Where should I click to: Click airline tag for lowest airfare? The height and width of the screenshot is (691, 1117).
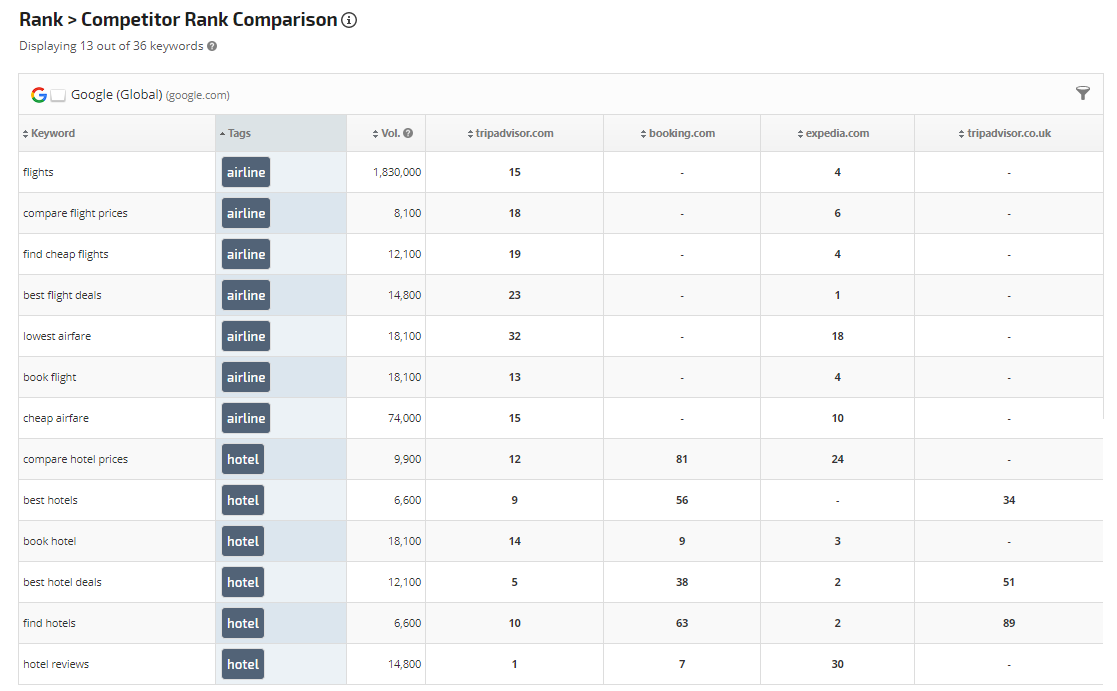click(246, 336)
